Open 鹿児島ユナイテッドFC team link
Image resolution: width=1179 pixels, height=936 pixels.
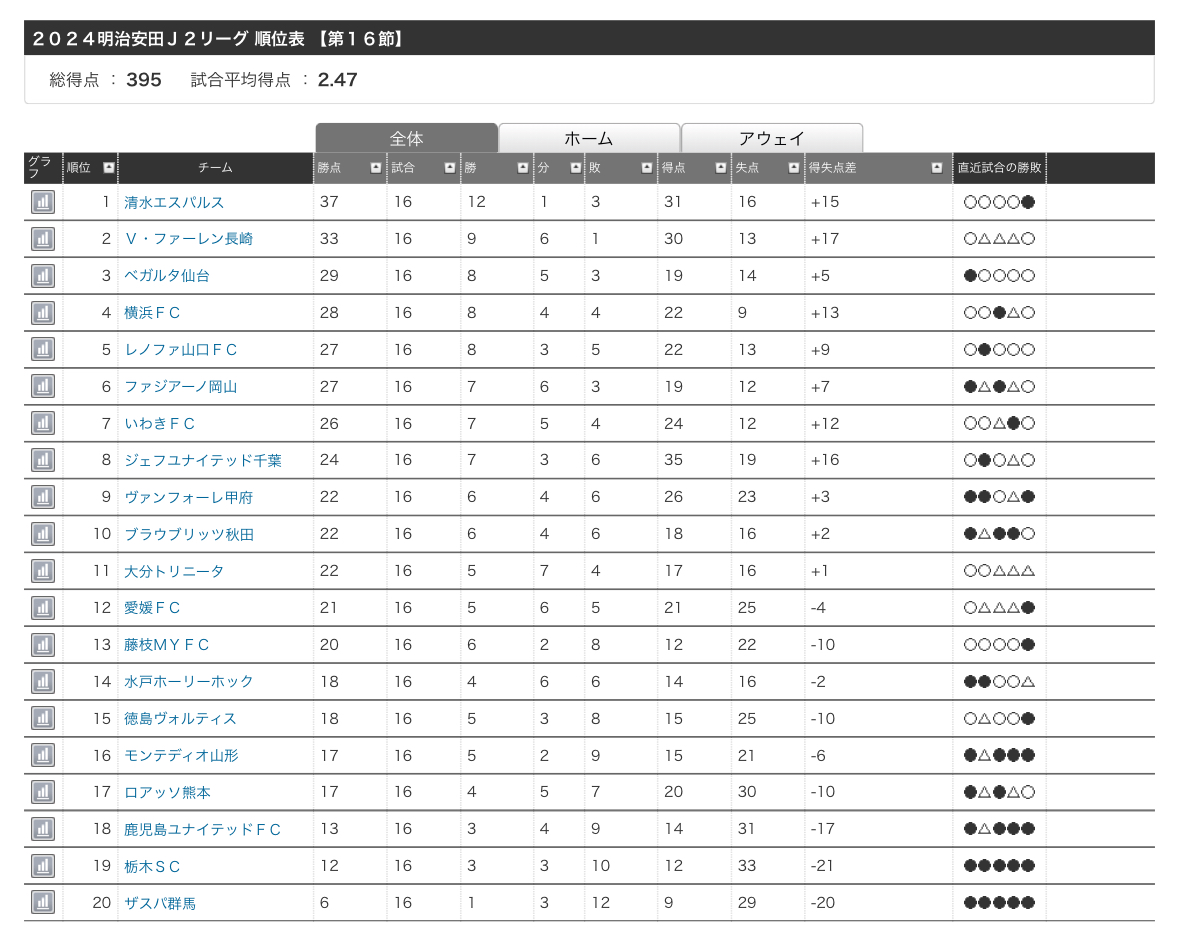tap(202, 829)
